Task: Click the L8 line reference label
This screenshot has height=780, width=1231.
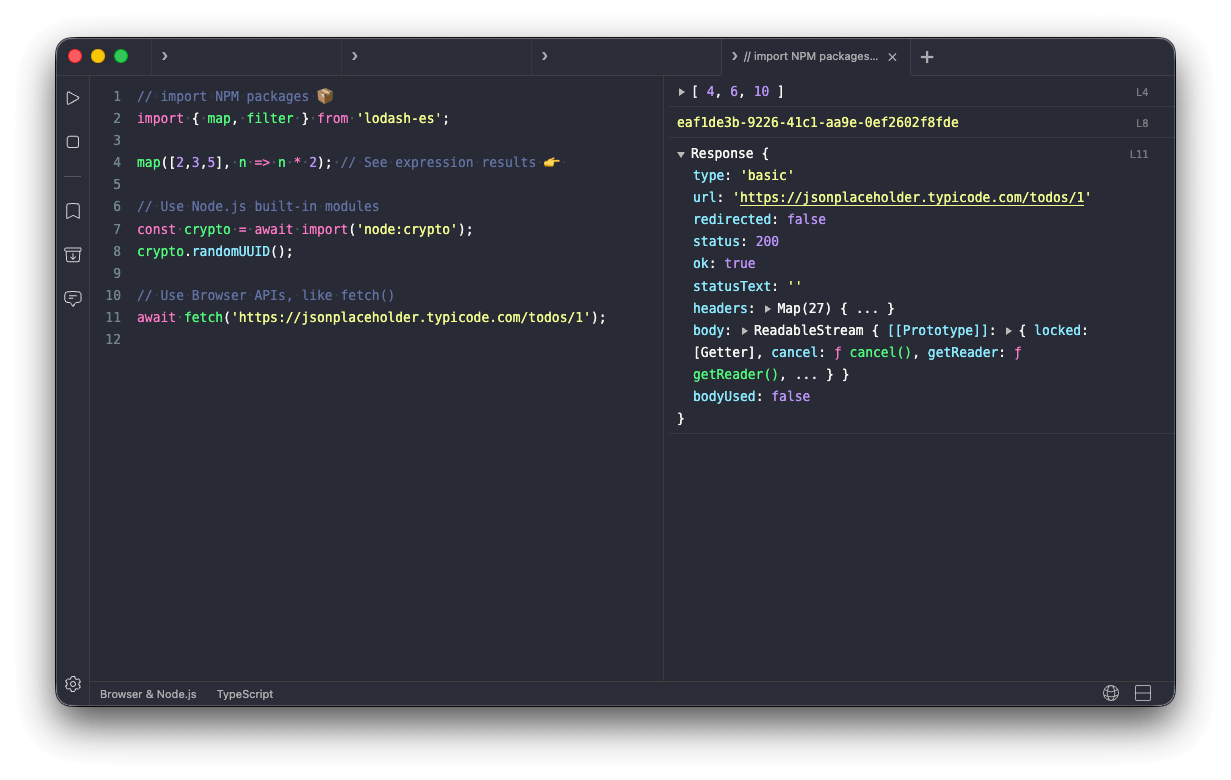Action: pos(1142,123)
